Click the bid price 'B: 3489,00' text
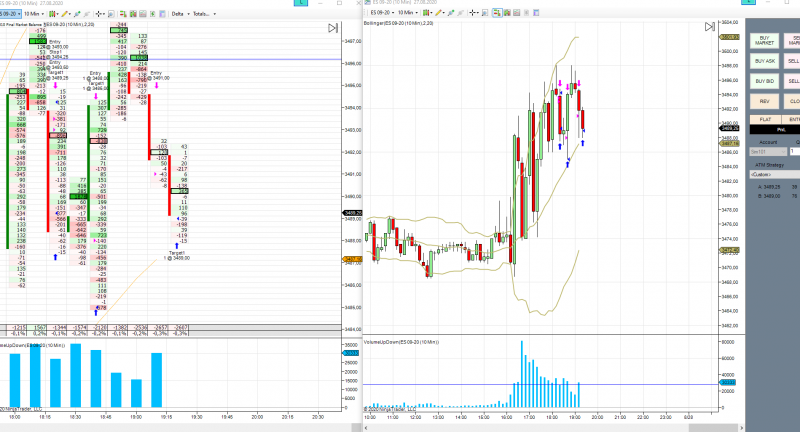This screenshot has height=432, width=800. pyautogui.click(x=769, y=196)
